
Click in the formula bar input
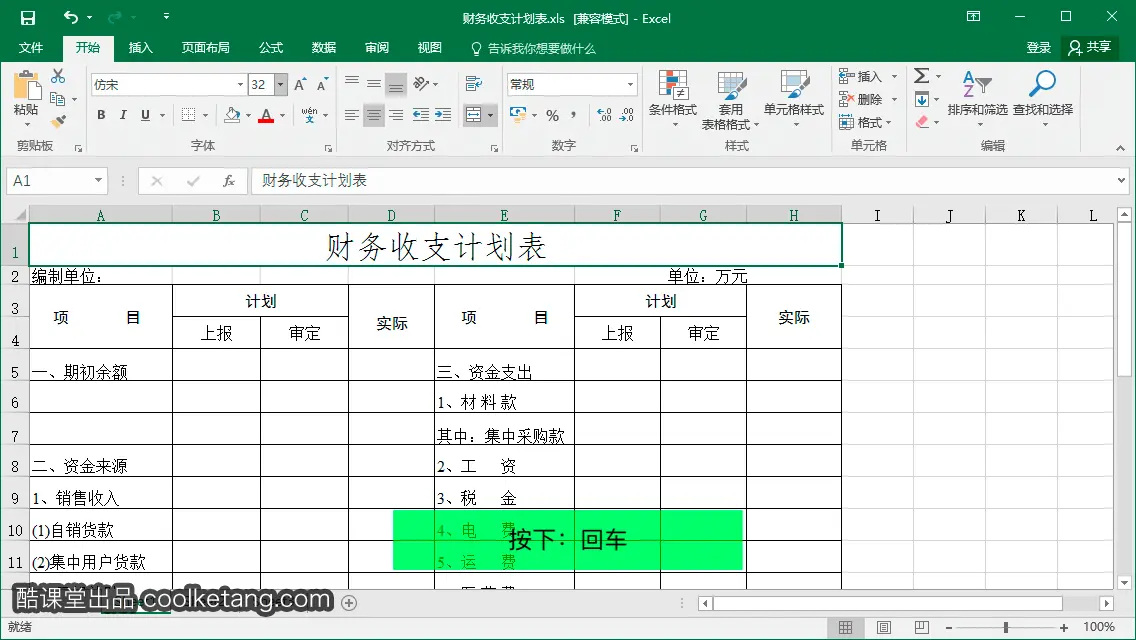[685, 180]
